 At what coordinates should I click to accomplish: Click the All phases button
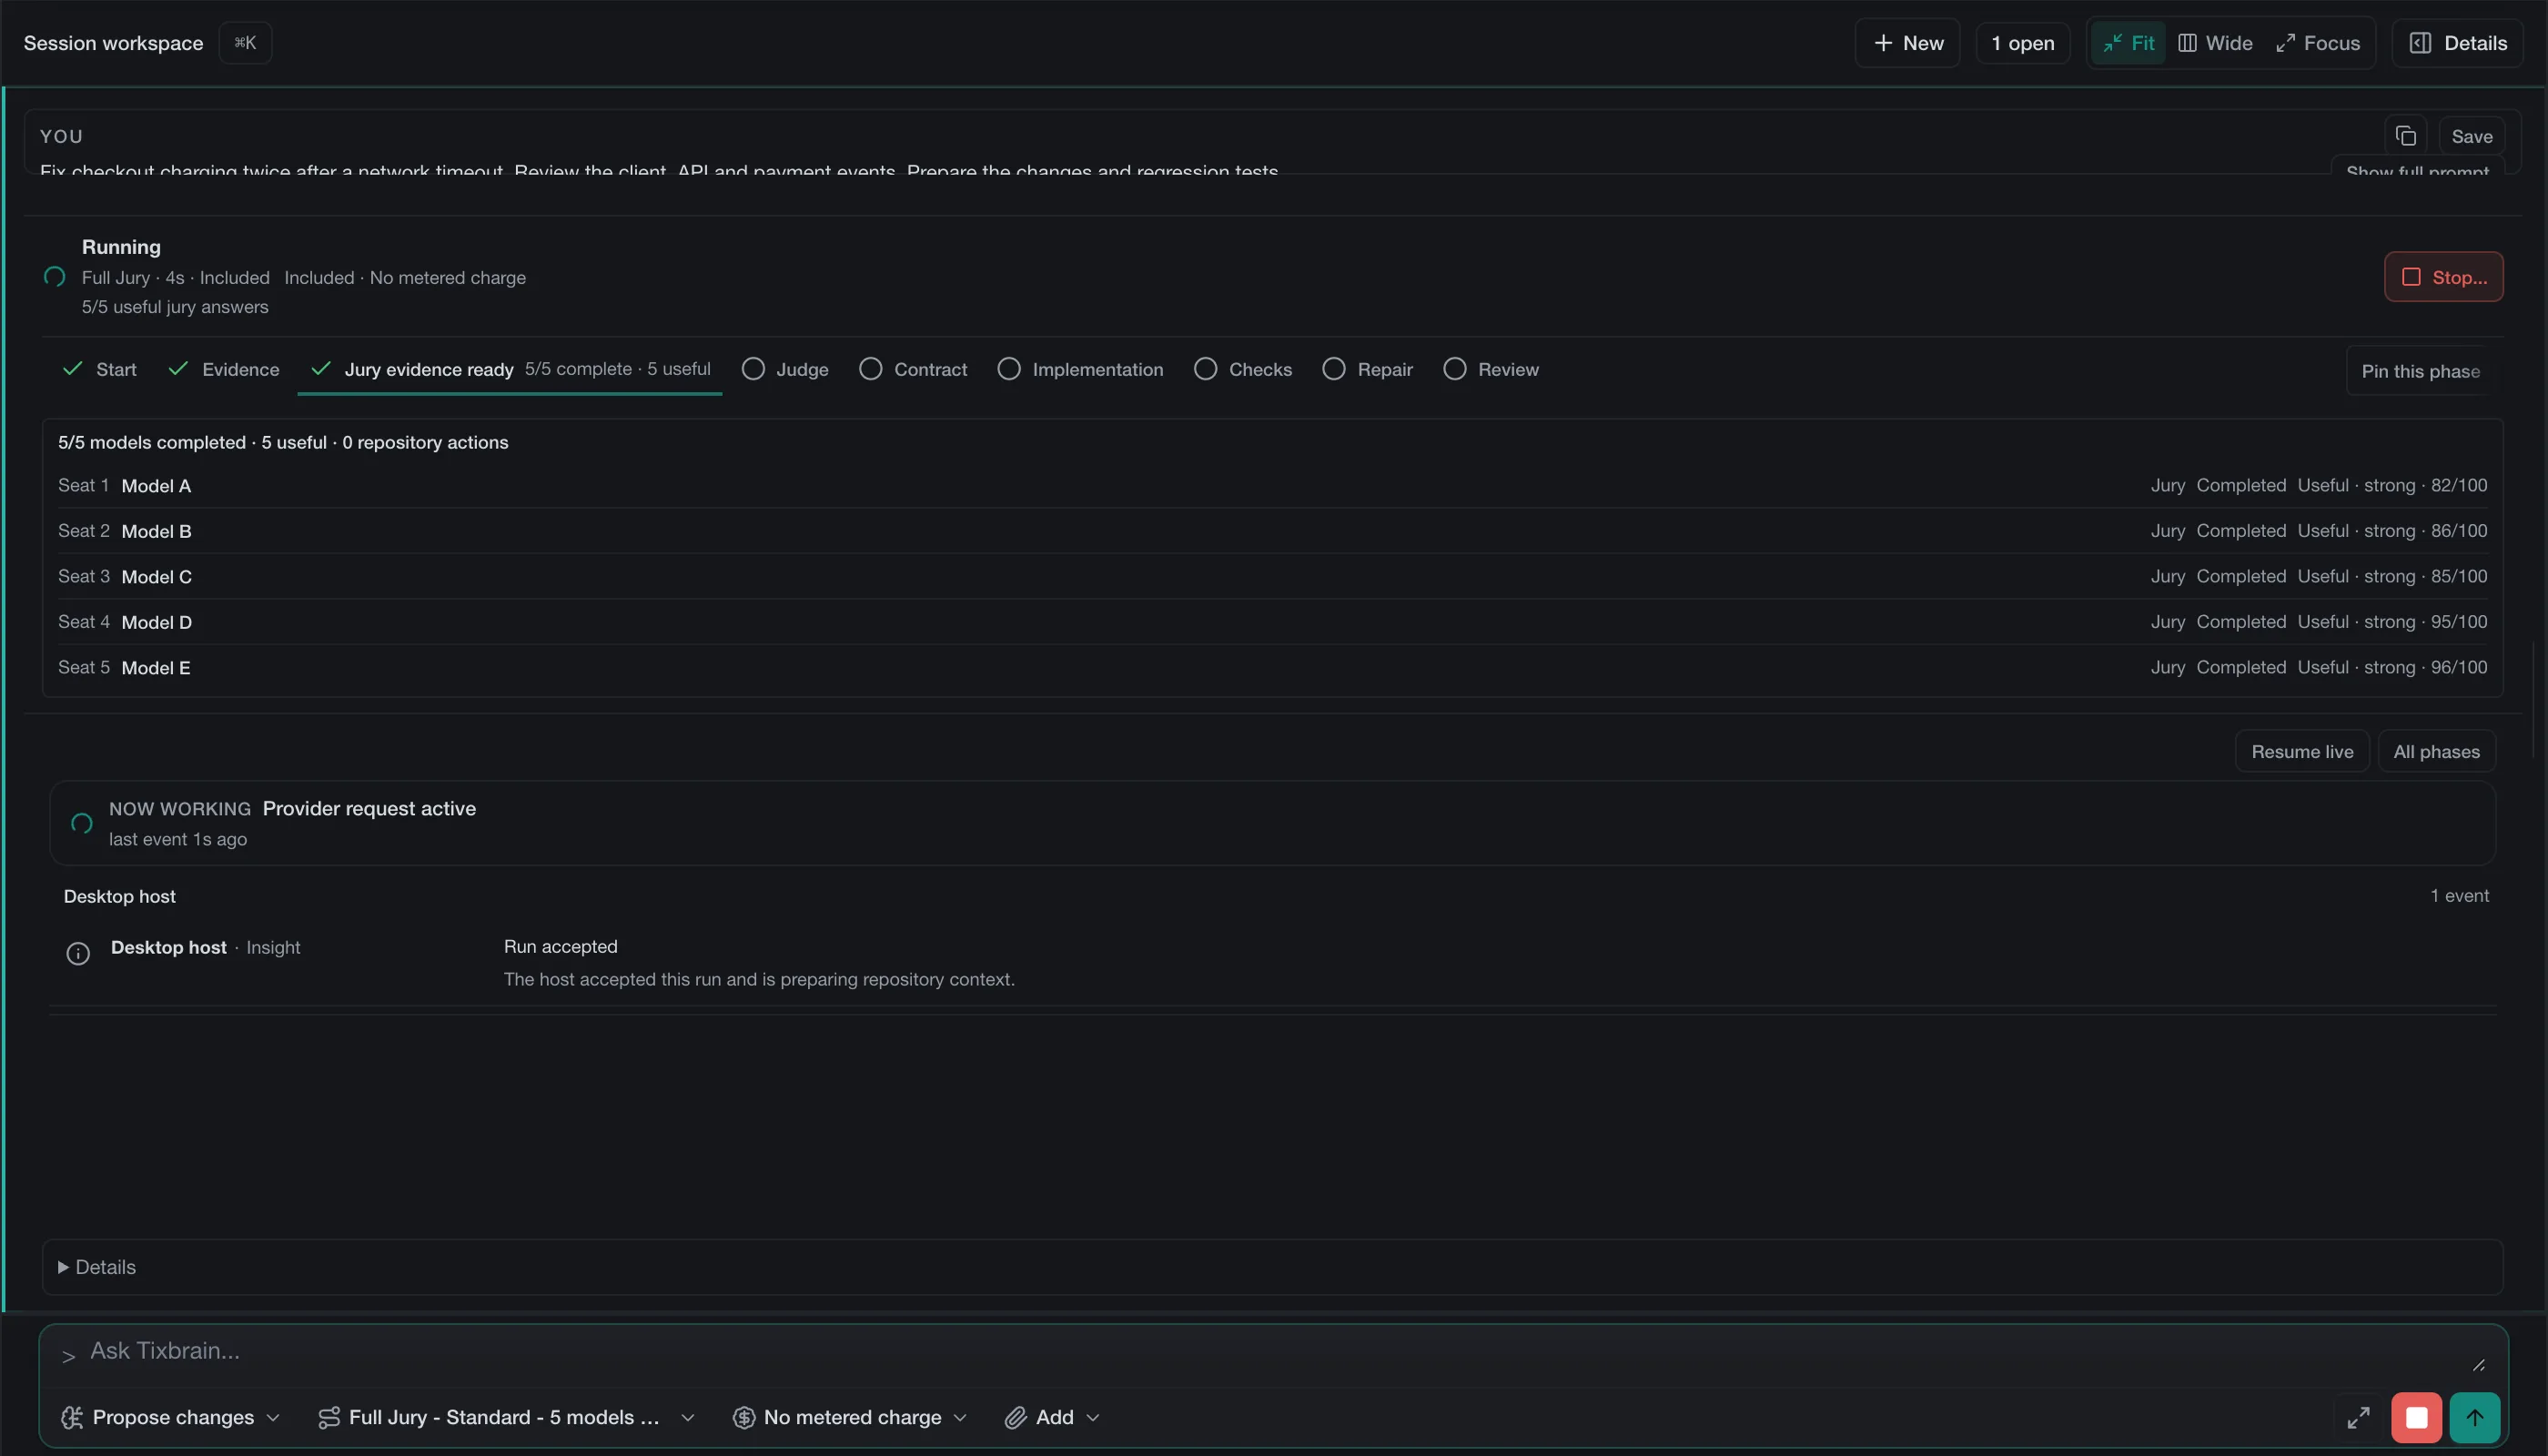coord(2436,751)
